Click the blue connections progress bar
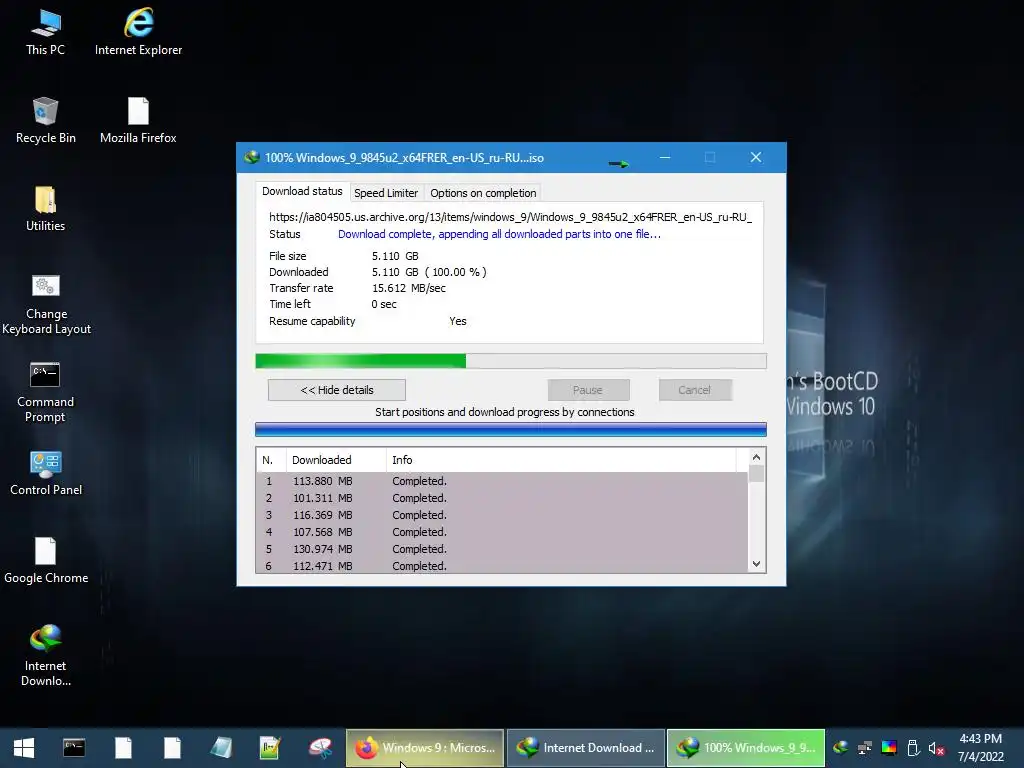1024x768 pixels. 511,429
